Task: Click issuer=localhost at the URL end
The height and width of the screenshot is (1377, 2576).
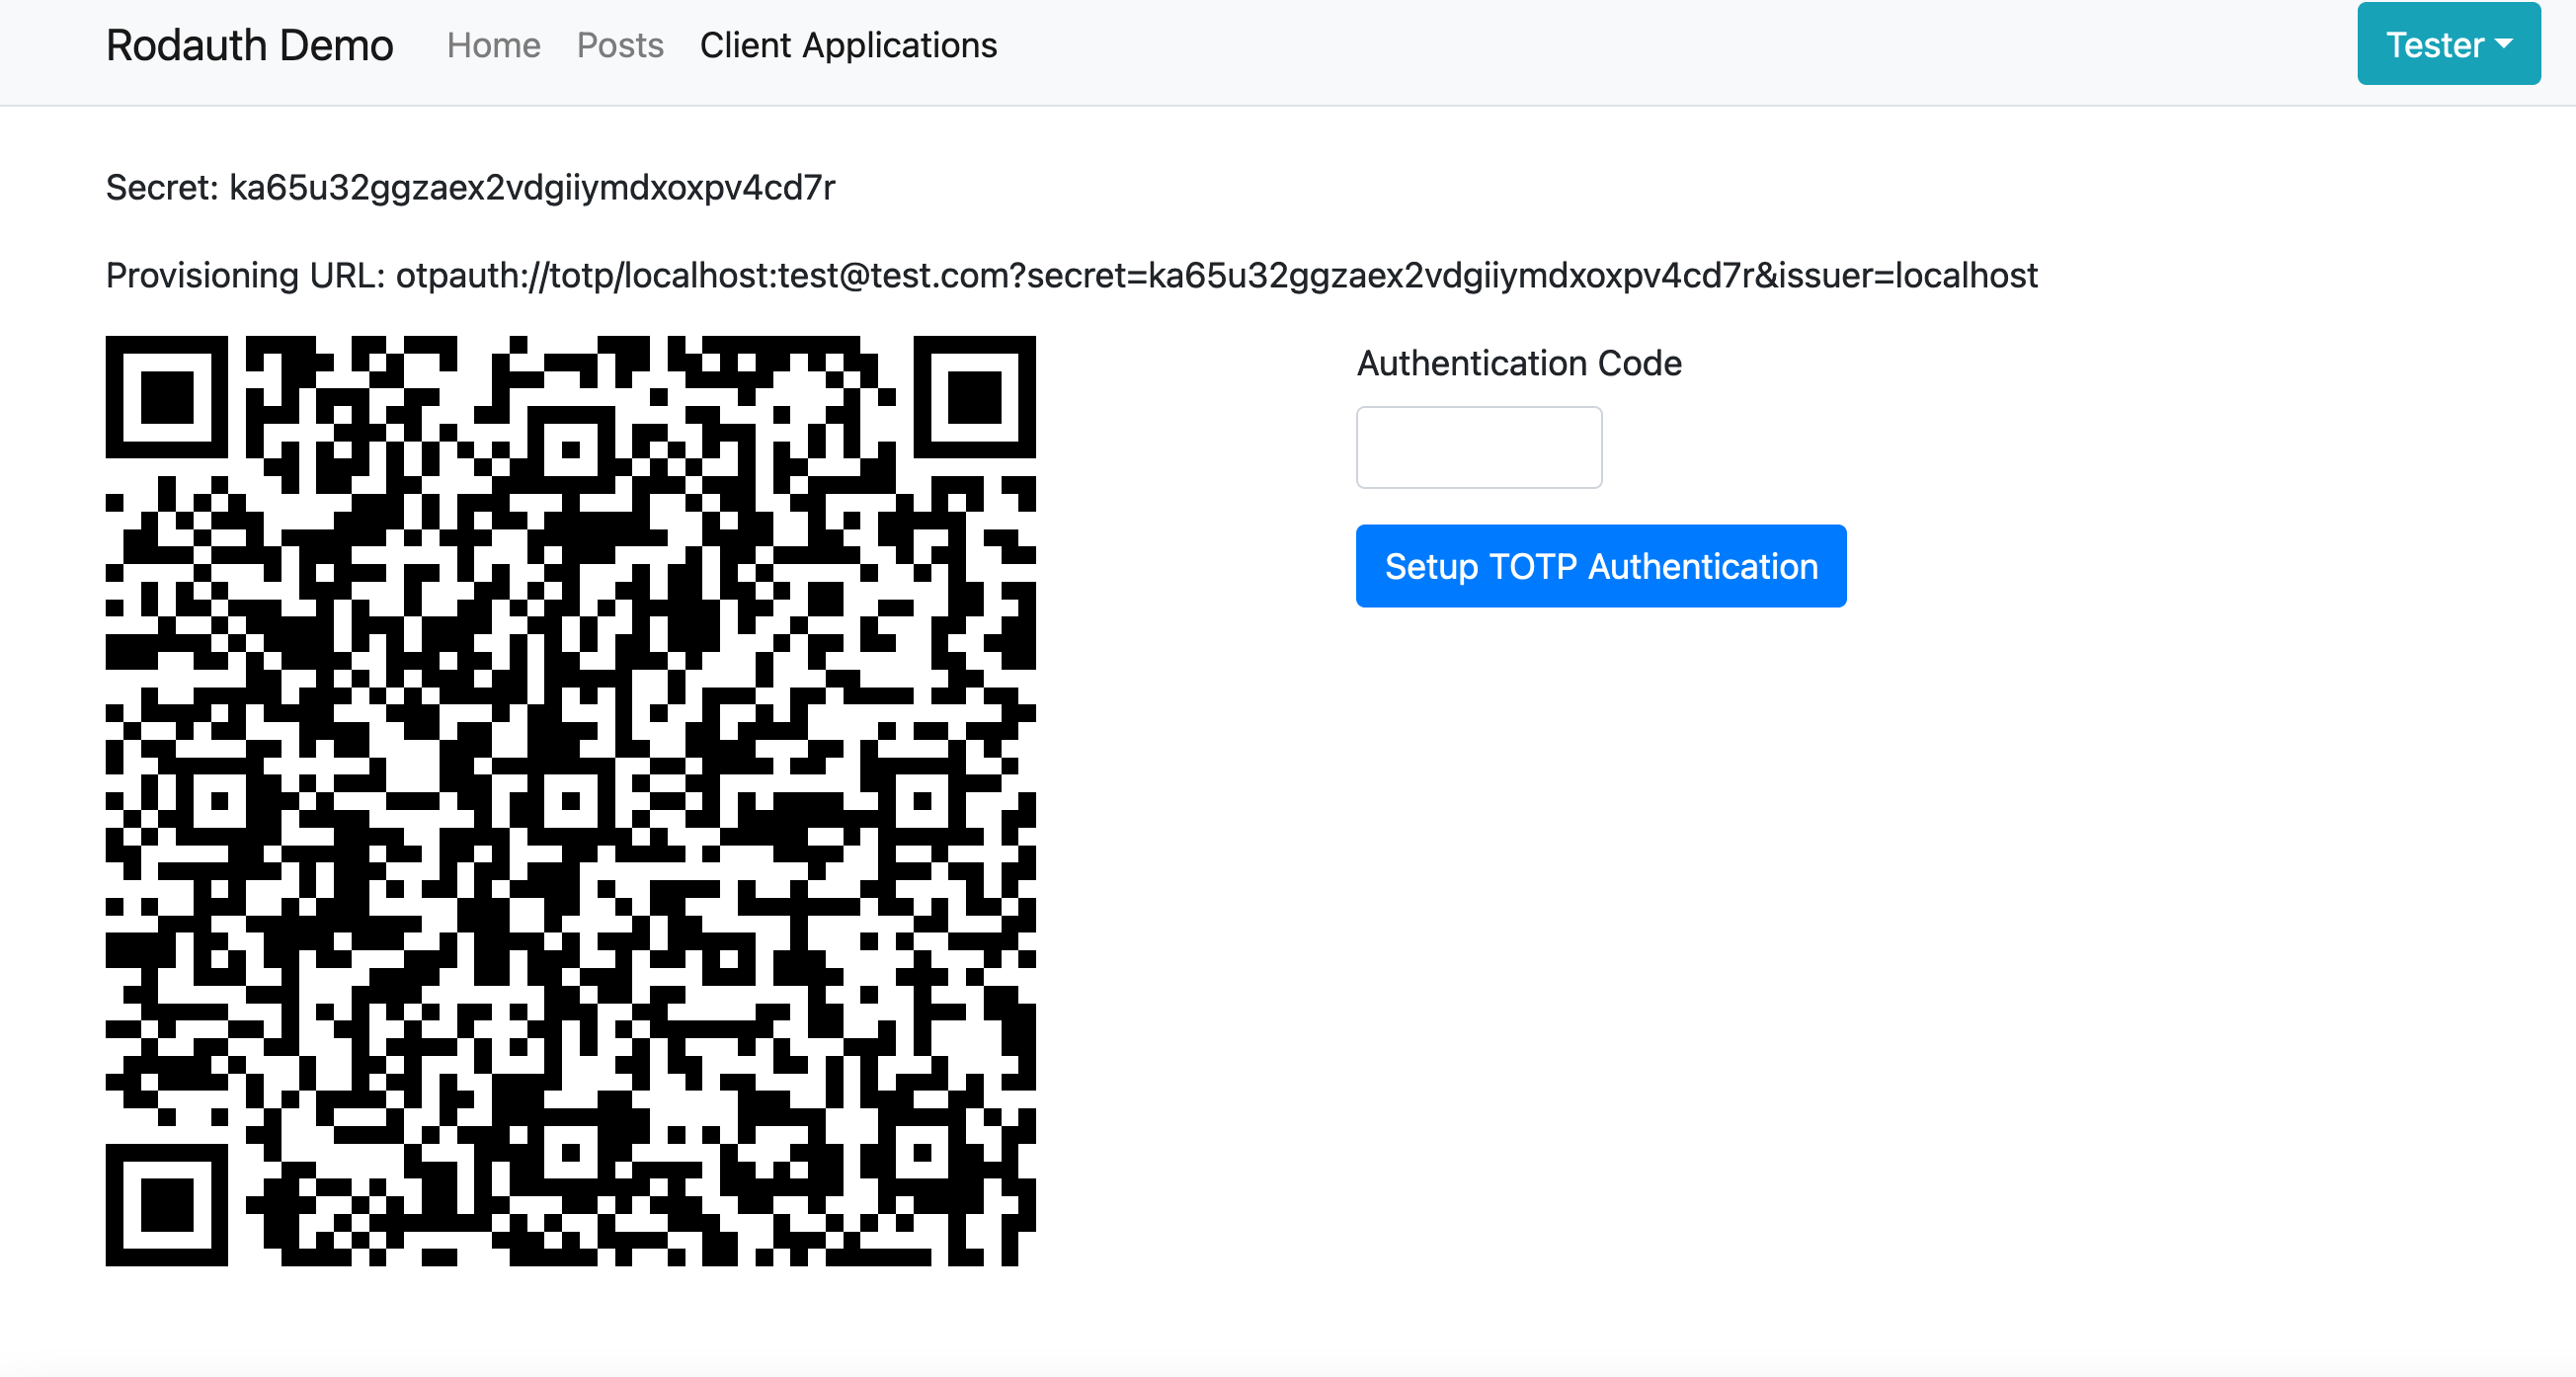Action: (x=1907, y=275)
